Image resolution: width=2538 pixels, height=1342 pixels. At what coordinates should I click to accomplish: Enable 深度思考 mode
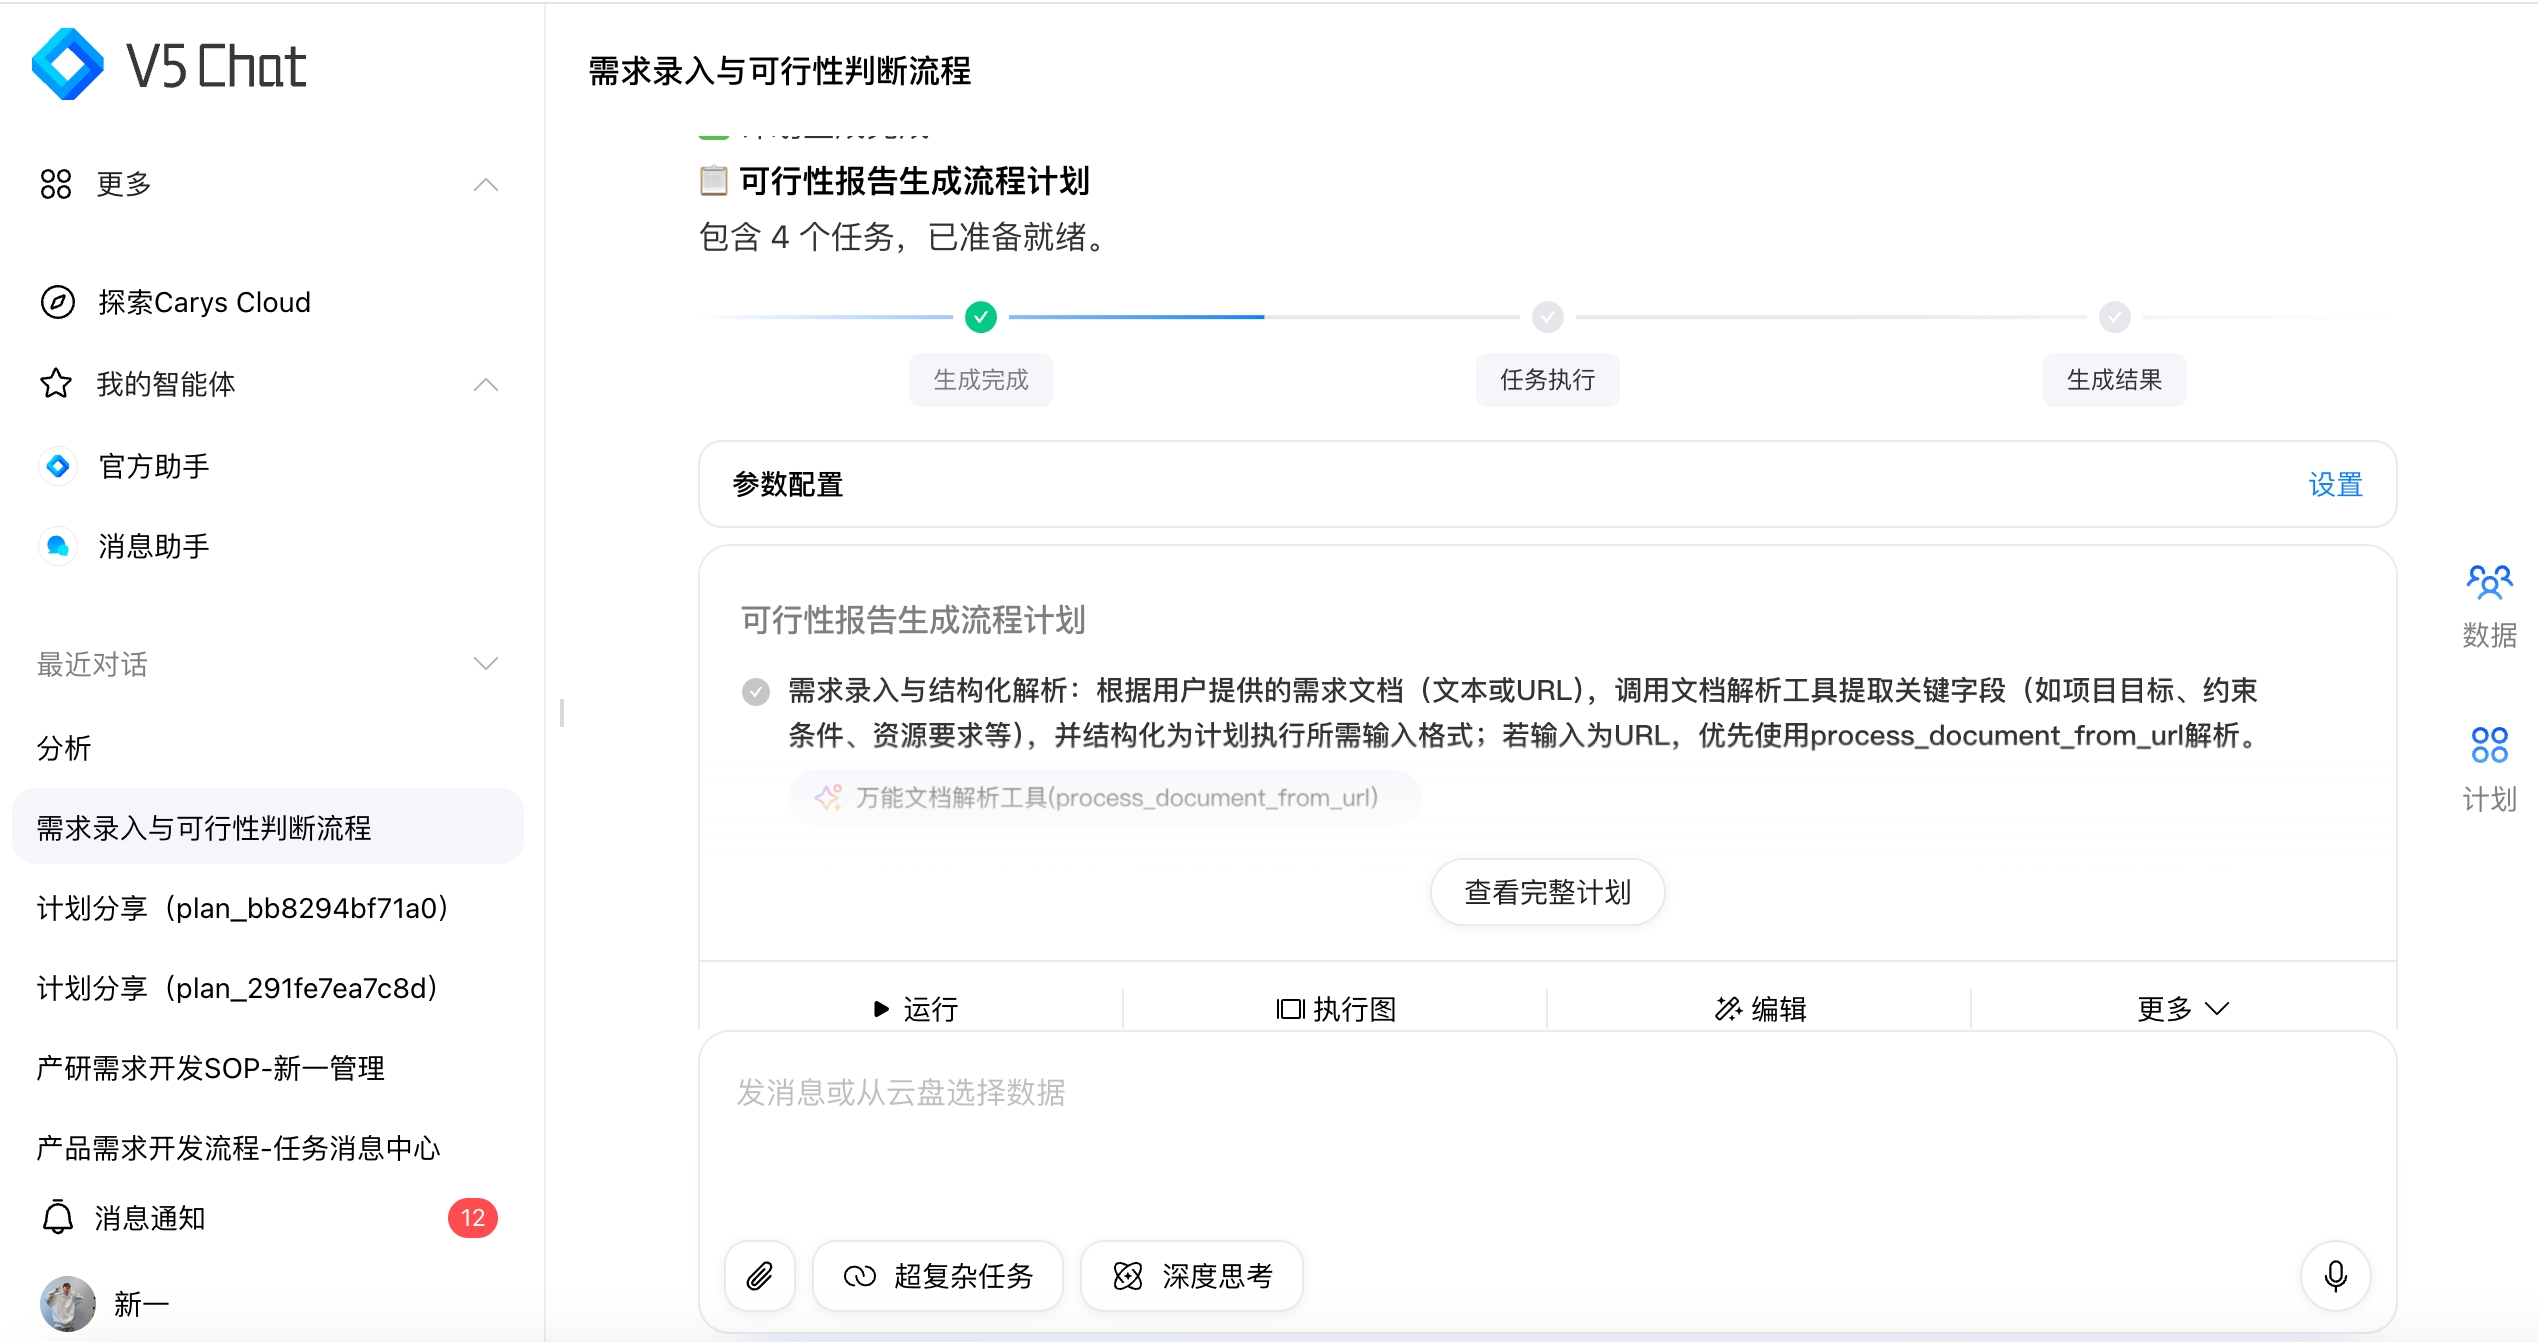(x=1191, y=1276)
